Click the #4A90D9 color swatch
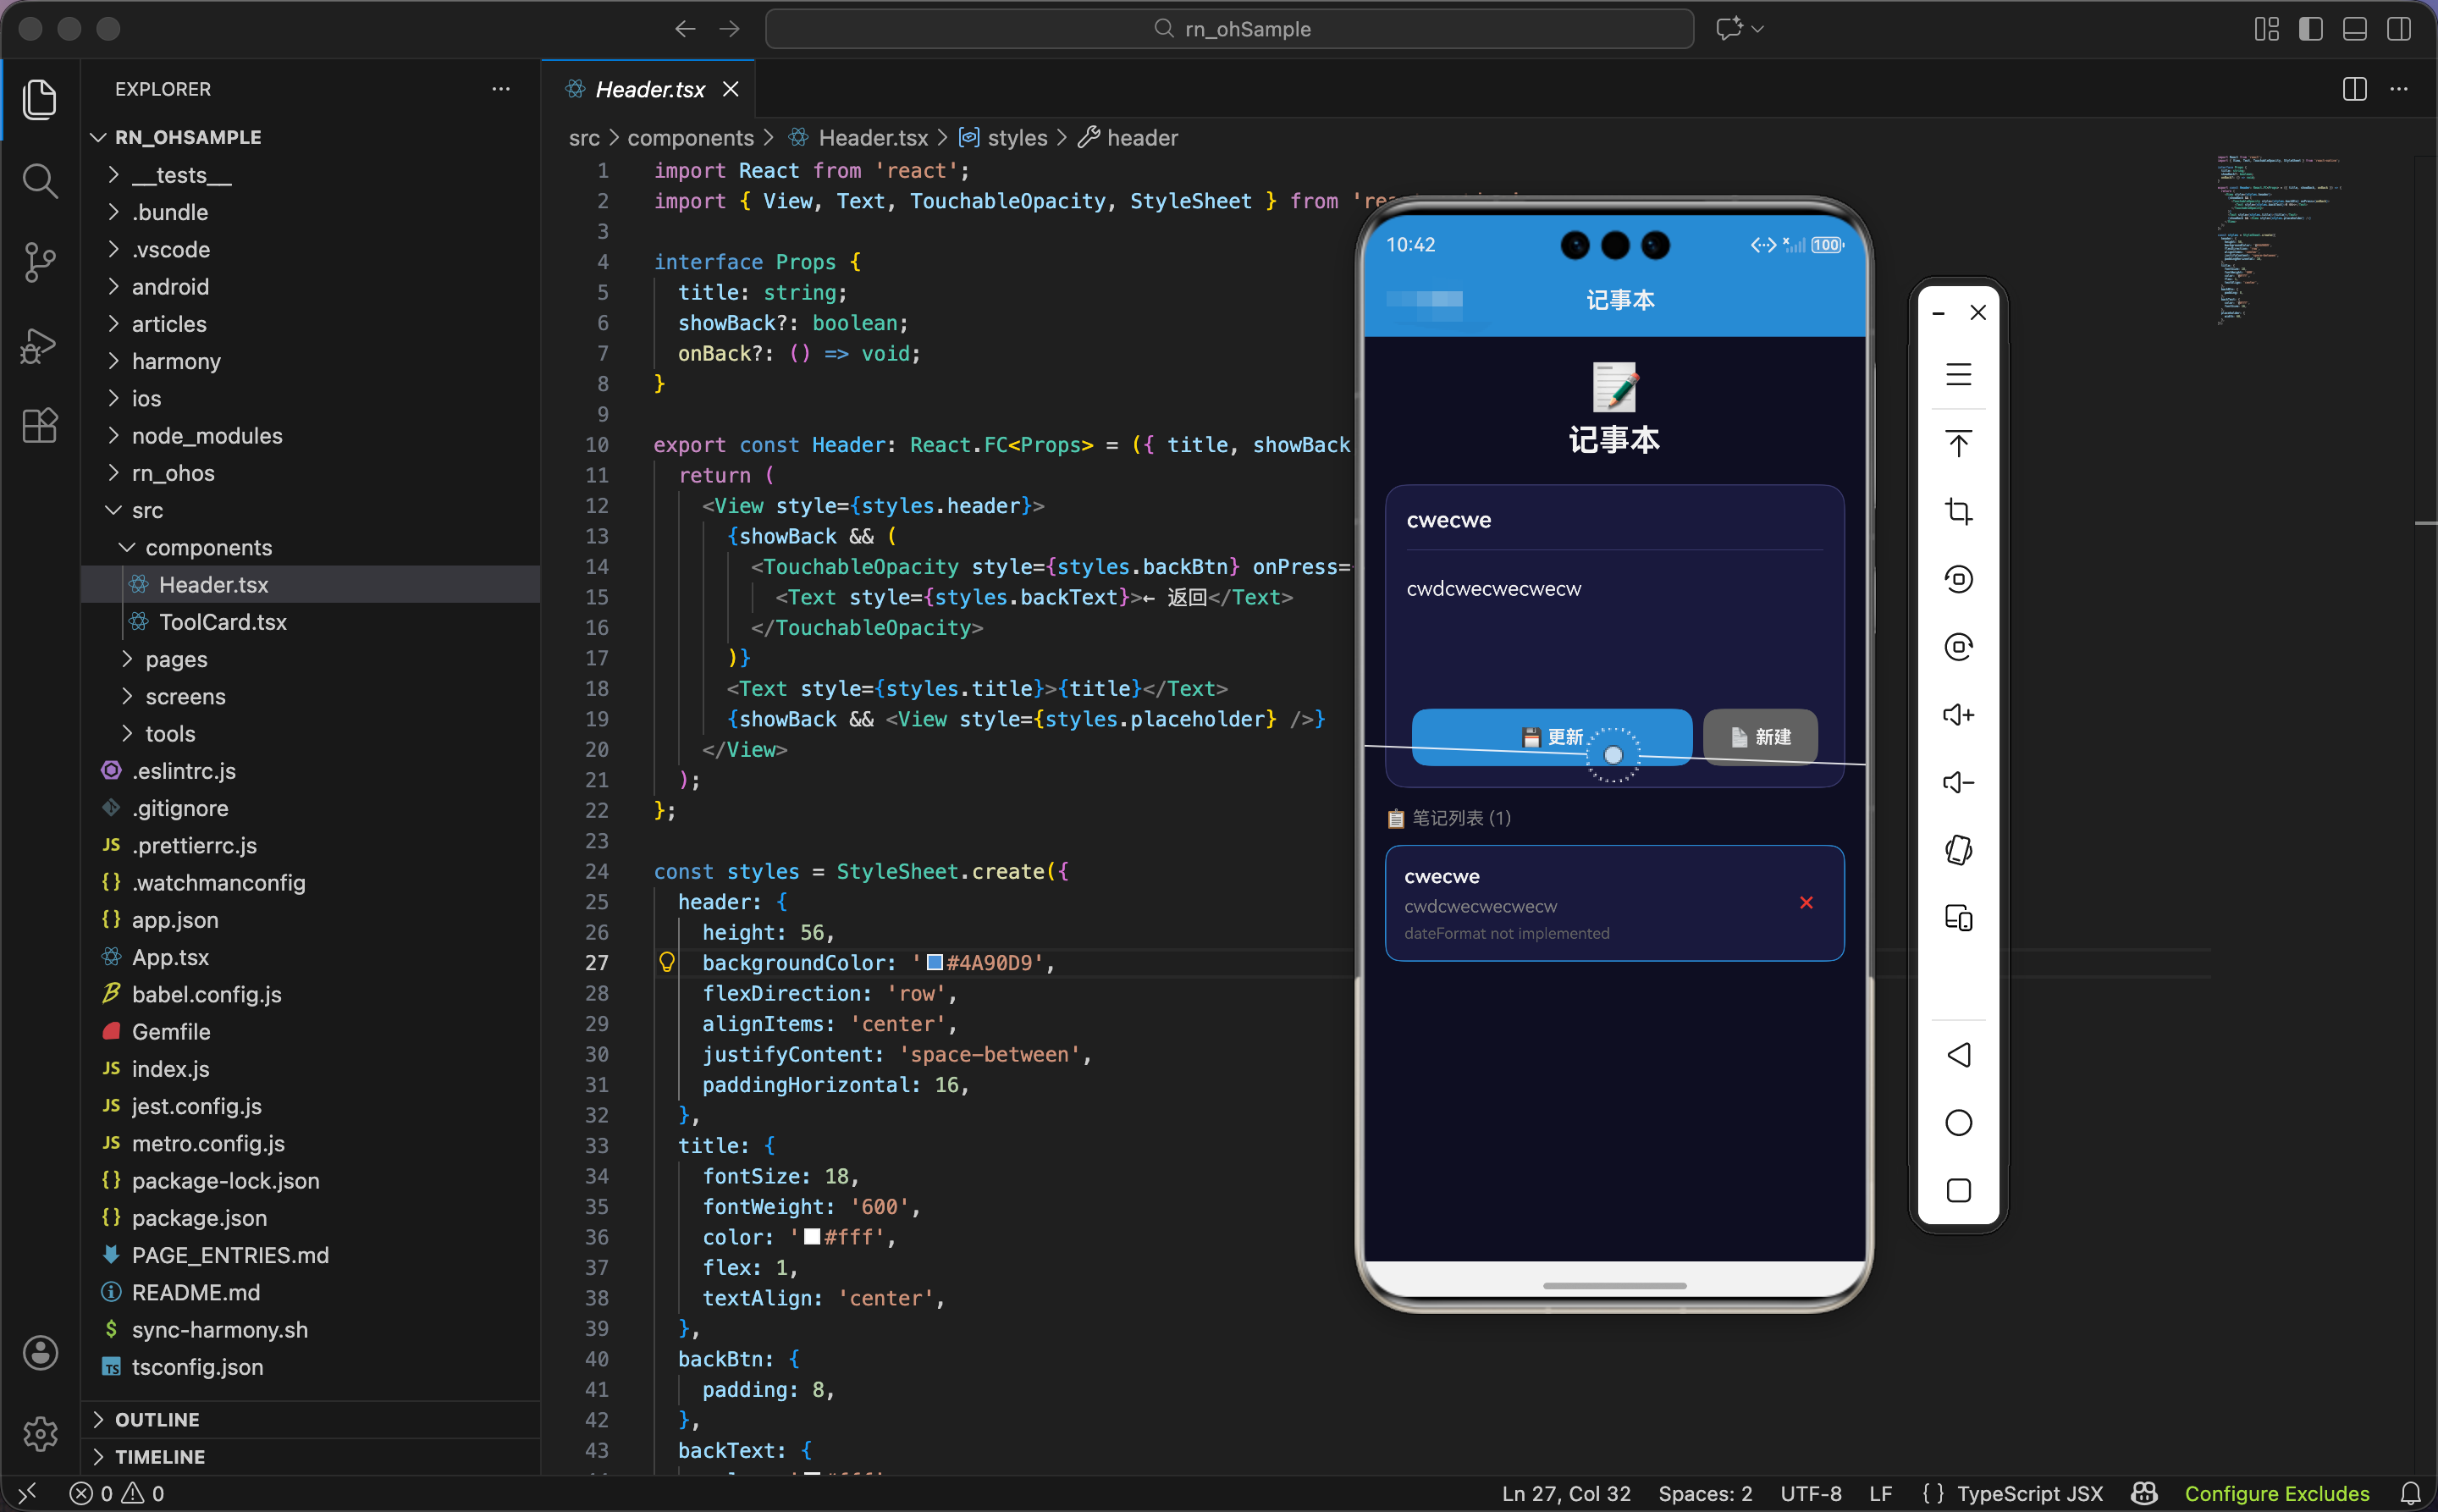 coord(934,962)
